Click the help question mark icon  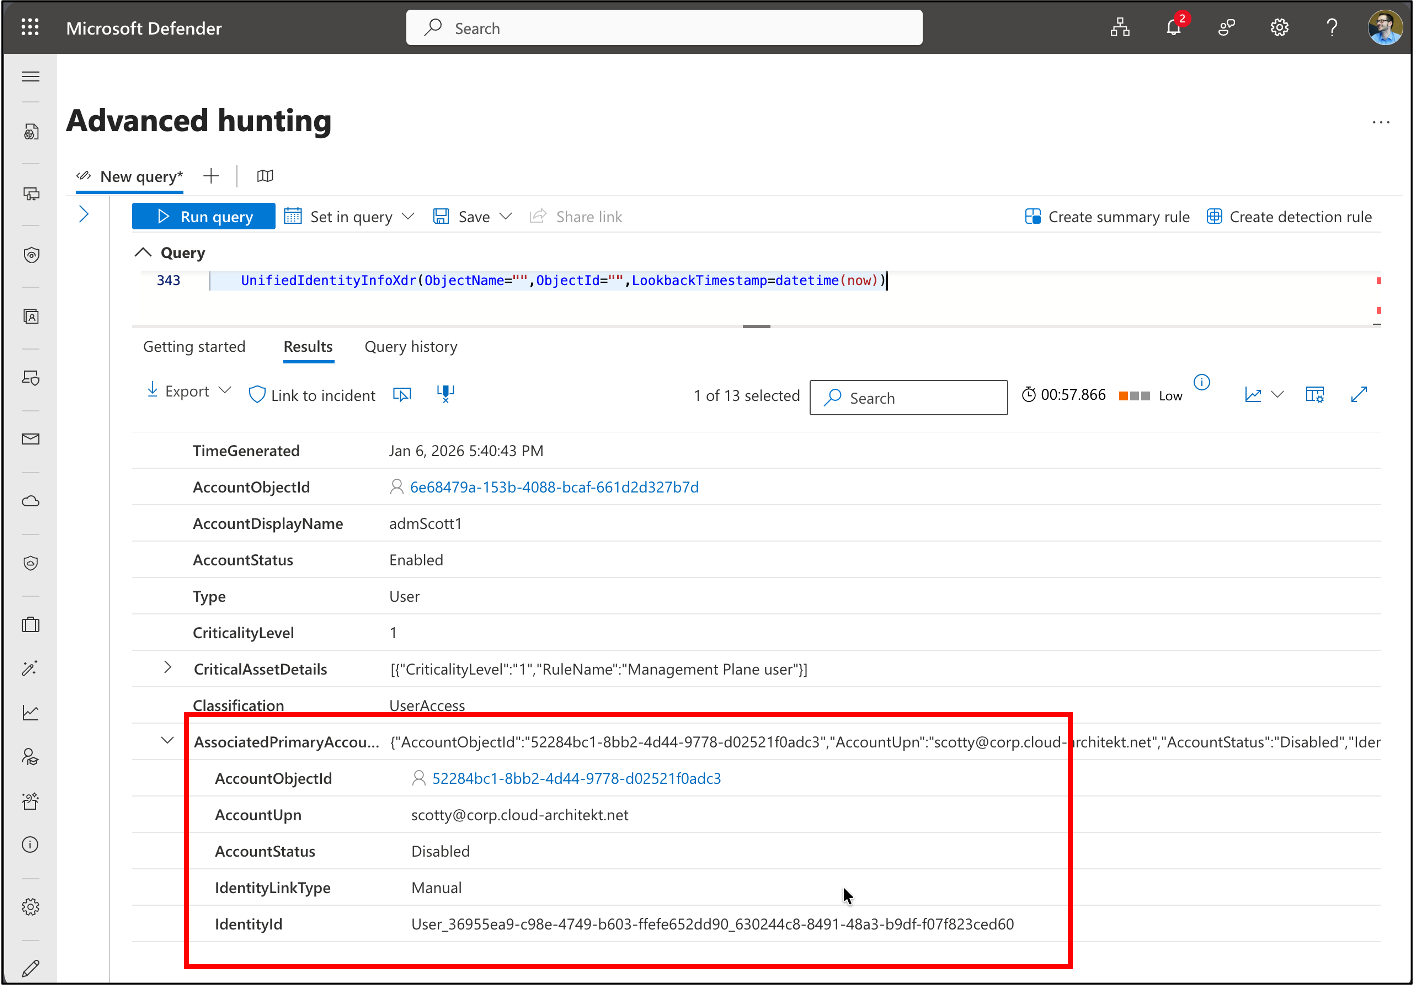click(x=1331, y=28)
